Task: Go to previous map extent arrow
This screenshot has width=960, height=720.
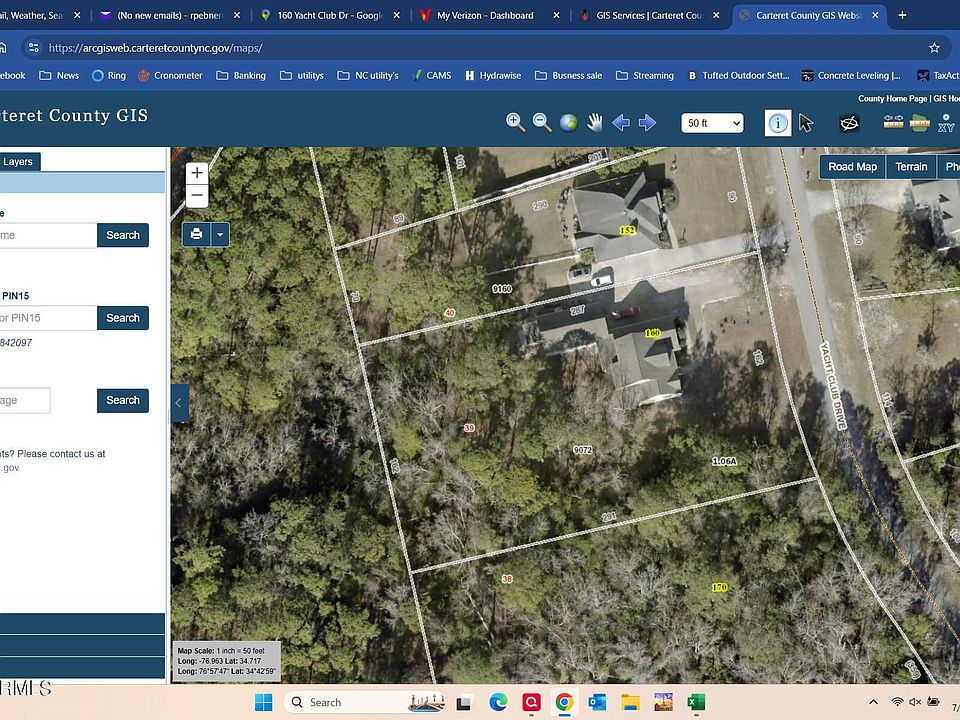Action: 621,122
